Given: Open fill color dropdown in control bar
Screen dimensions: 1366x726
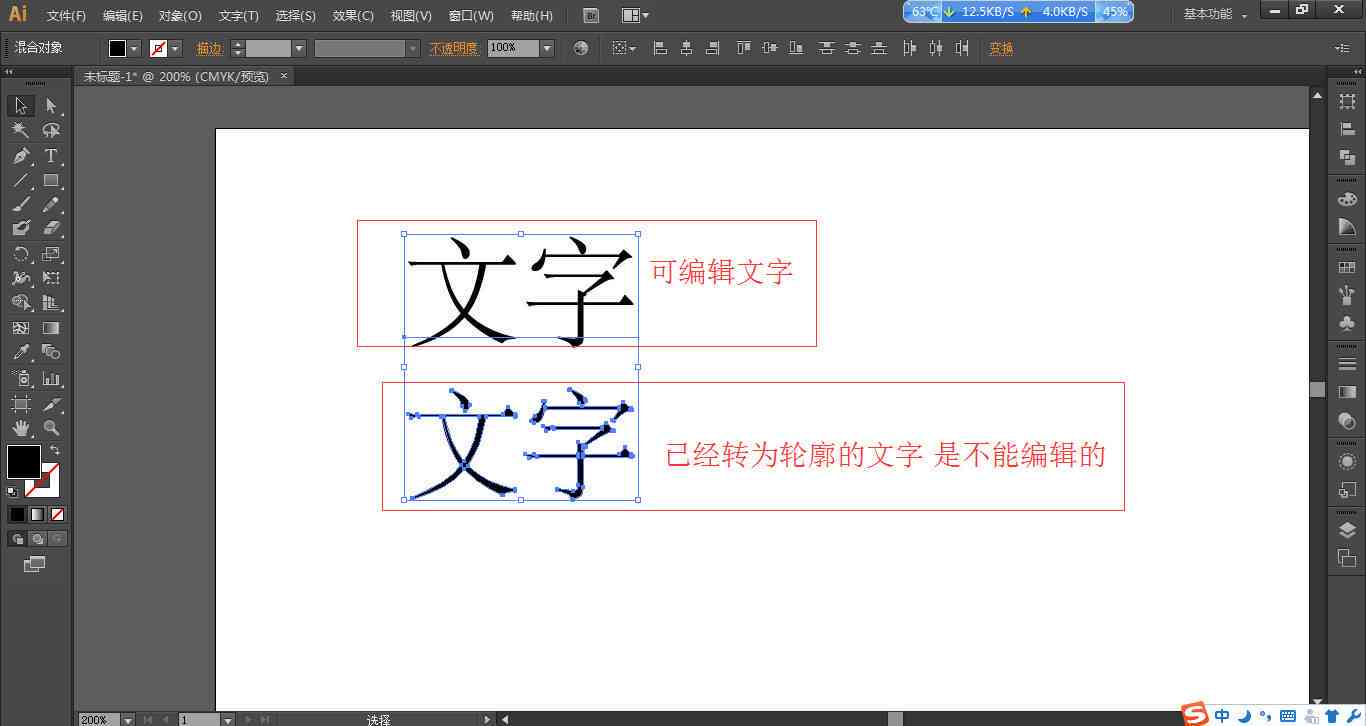Looking at the screenshot, I should click(x=134, y=48).
